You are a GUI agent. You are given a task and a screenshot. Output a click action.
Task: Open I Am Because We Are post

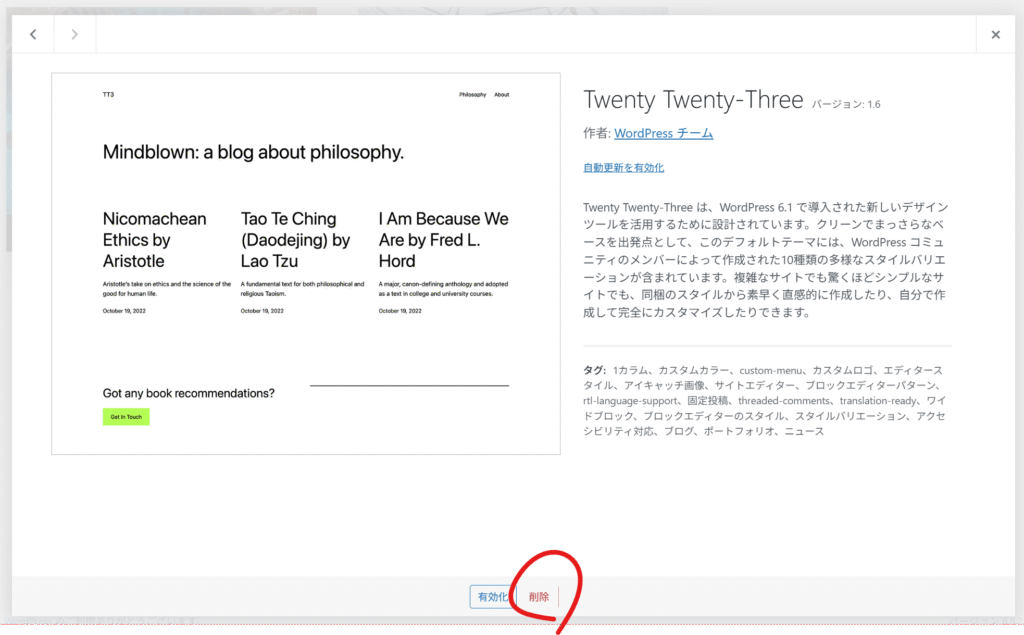coord(443,240)
